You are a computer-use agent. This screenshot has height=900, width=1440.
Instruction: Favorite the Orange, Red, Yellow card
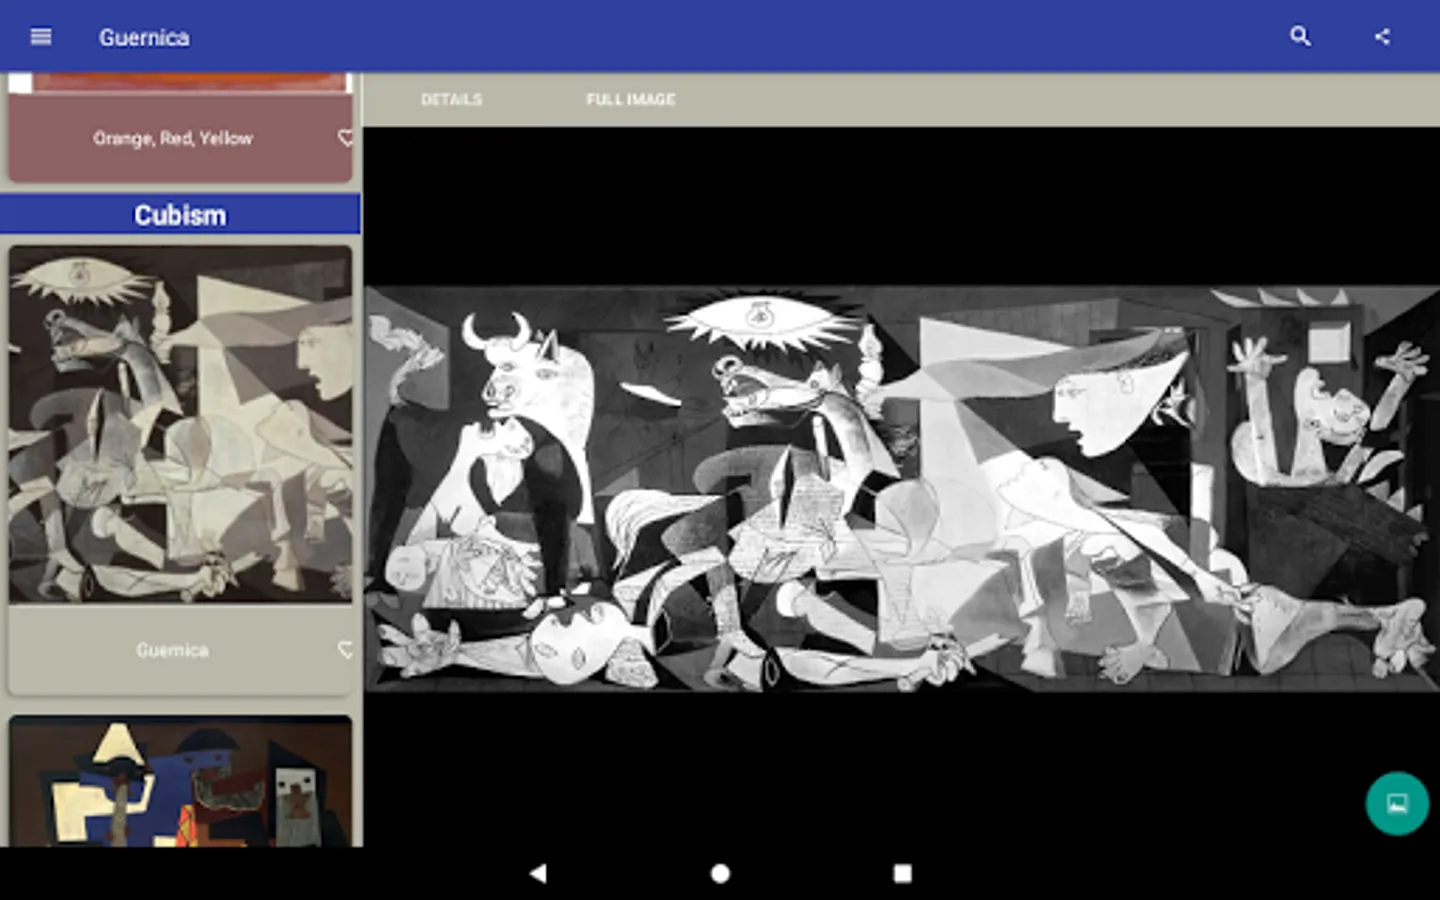click(x=346, y=138)
